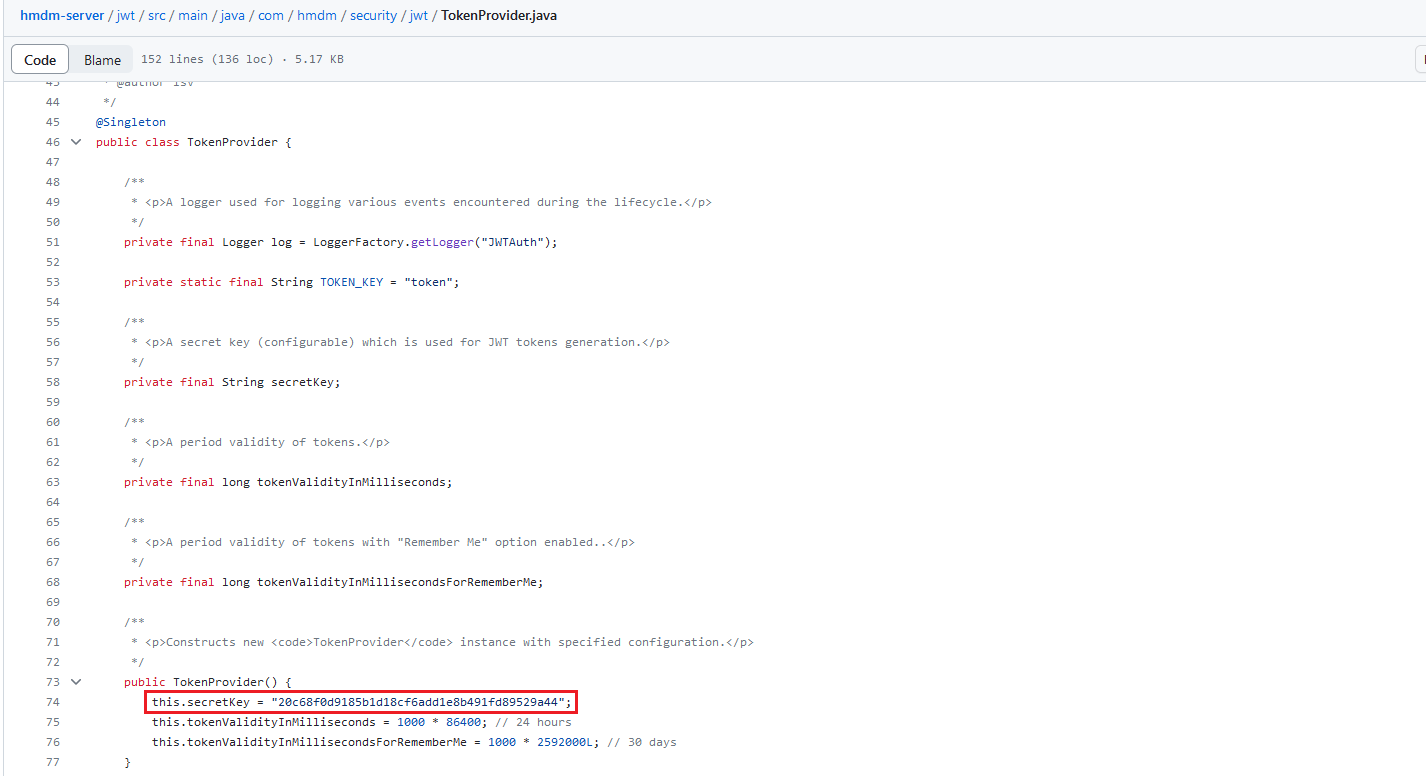
Task: Click the @Singleton annotation
Action: point(131,122)
